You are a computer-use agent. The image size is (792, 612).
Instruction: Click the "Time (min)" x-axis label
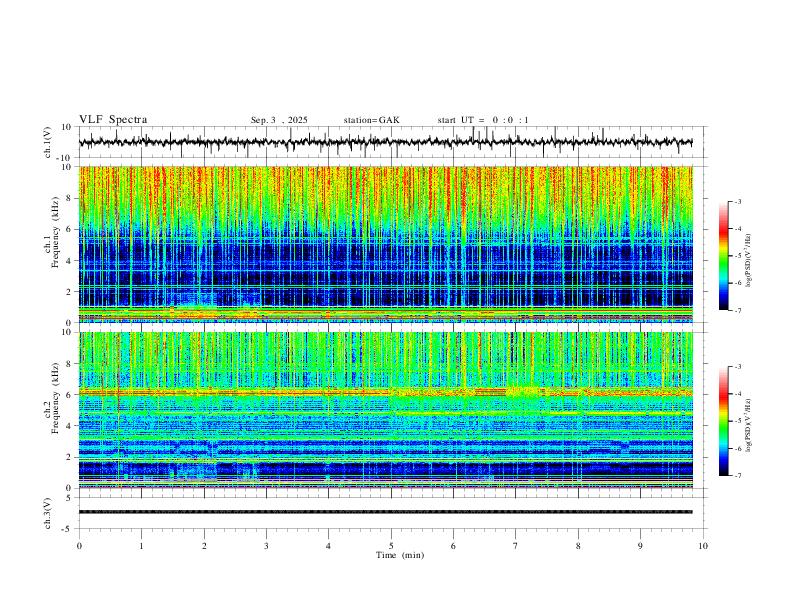coord(400,555)
